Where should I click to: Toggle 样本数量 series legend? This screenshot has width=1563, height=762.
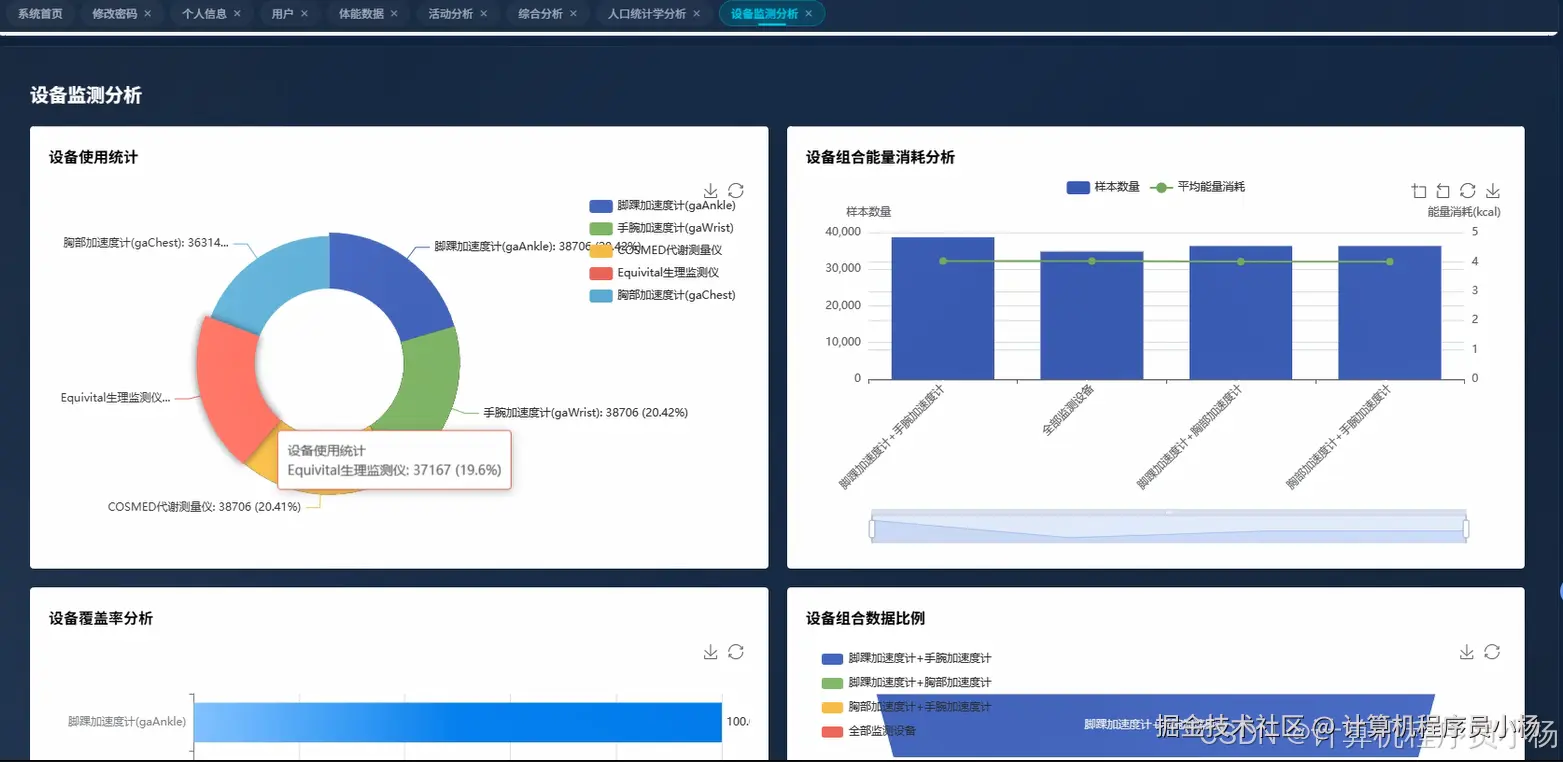[1103, 187]
